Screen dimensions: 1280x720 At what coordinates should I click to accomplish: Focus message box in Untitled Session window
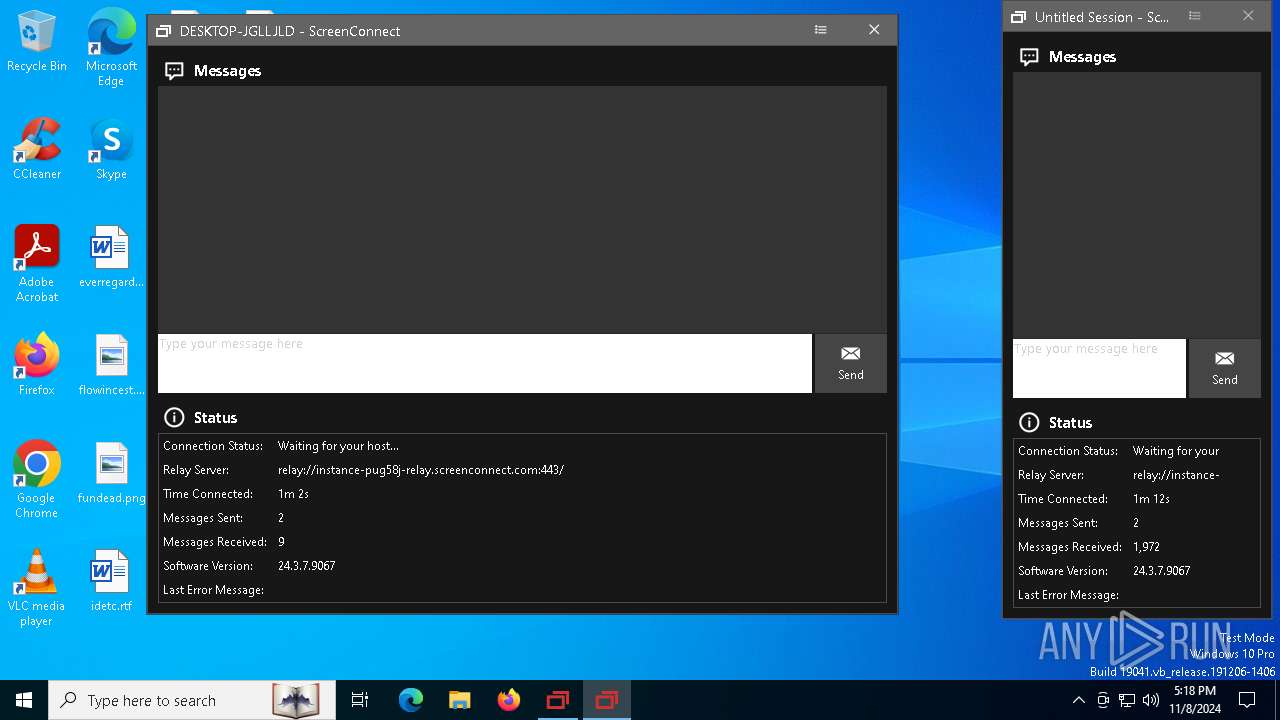[1099, 368]
